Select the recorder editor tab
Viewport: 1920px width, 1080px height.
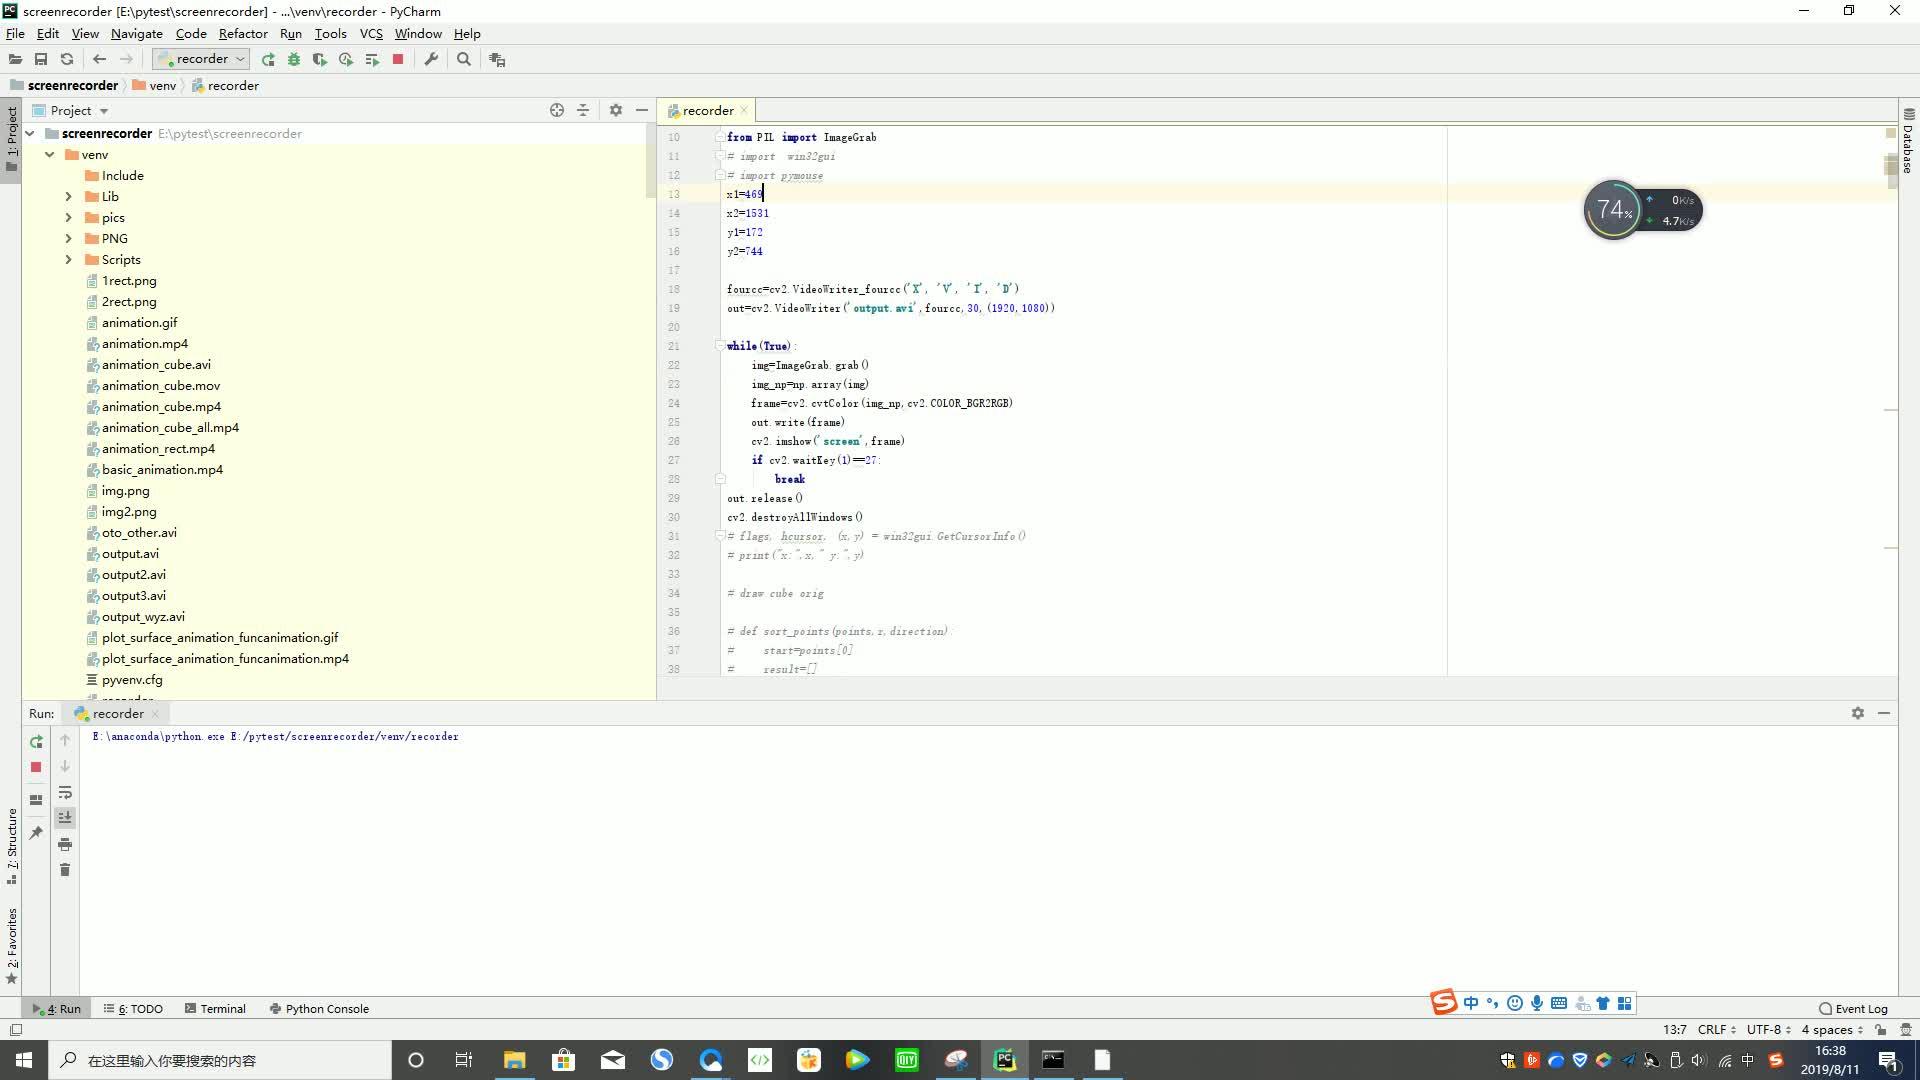(x=708, y=110)
